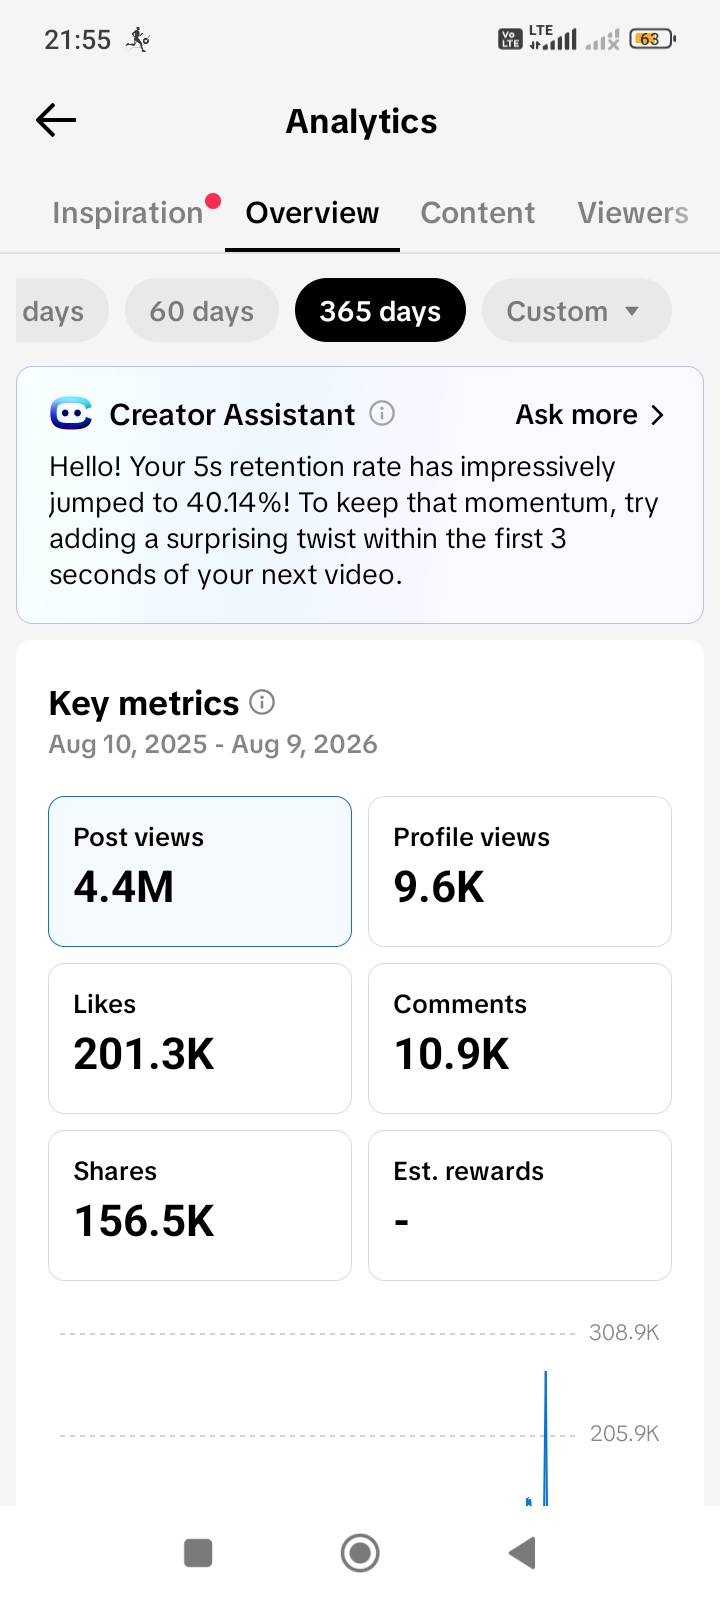The image size is (720, 1600).
Task: Open Creator Assistant info icon
Action: click(382, 413)
